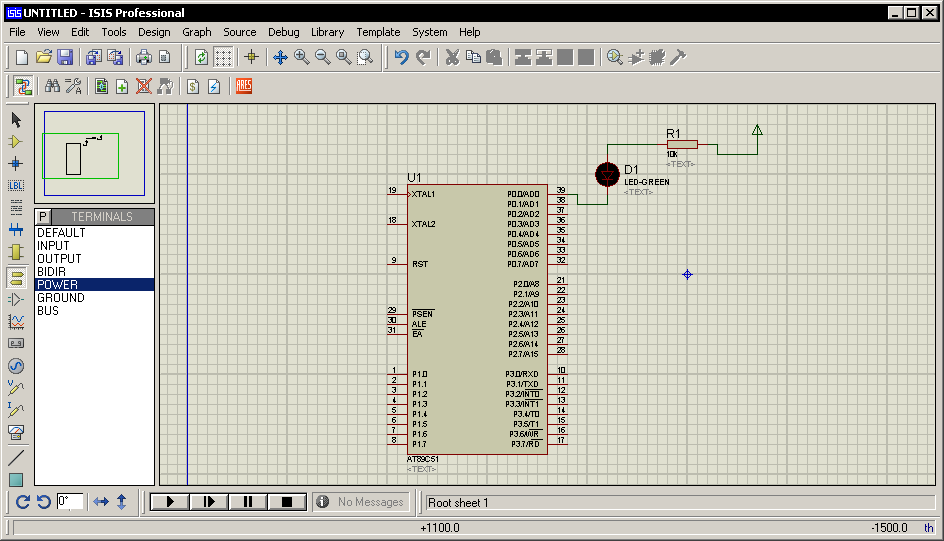Zoom in on the schematic

[x=302, y=57]
